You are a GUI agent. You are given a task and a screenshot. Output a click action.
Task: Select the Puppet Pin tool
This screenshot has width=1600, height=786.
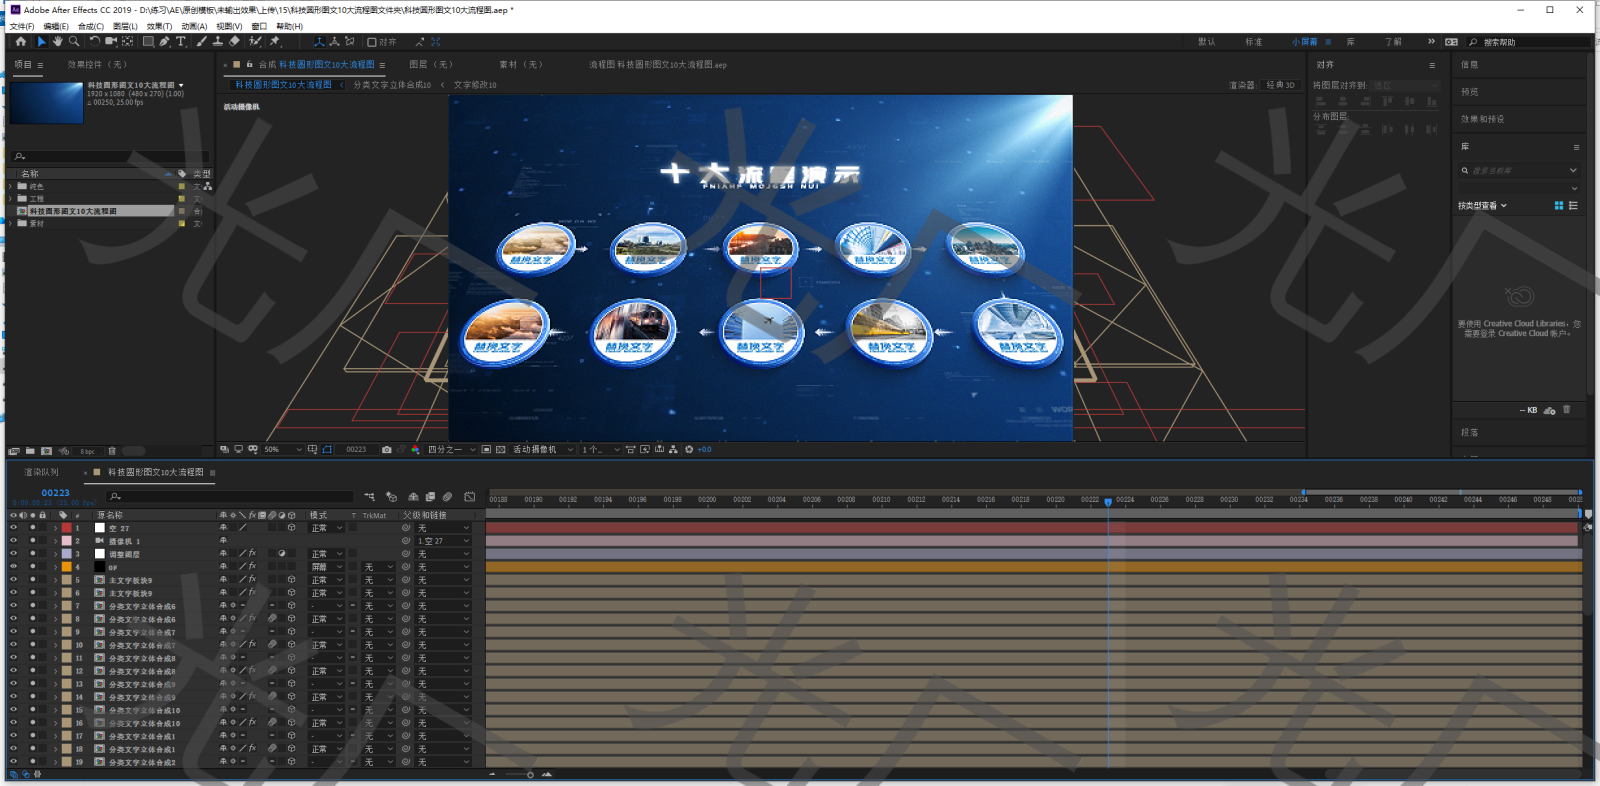coord(274,42)
